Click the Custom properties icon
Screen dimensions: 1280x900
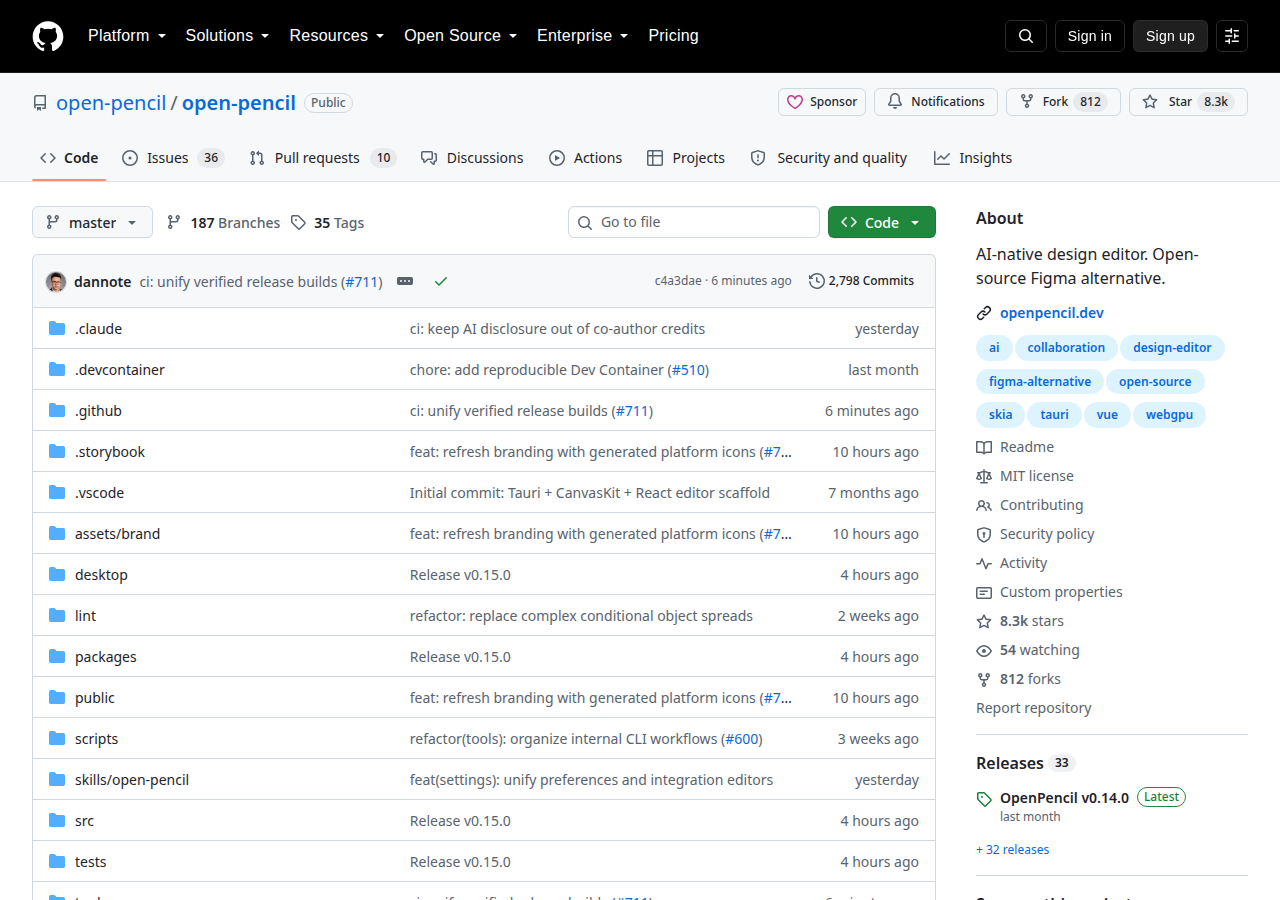click(984, 592)
